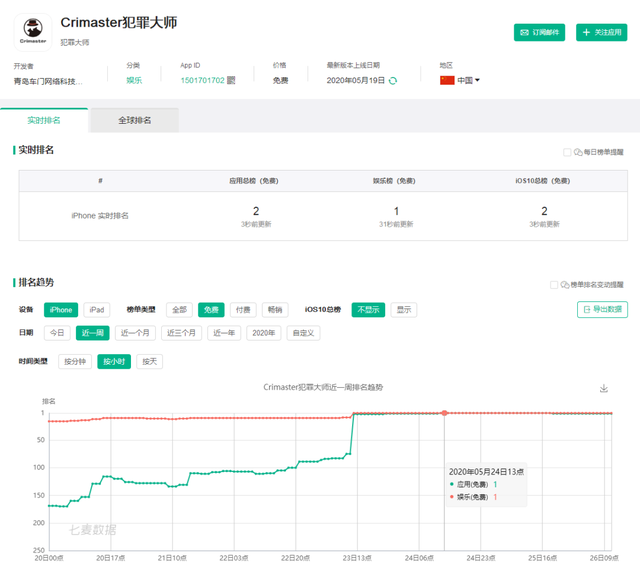Viewport: 640px width, 572px height.
Task: Click the 娱乐(免费) entry in chart tooltip
Action: (x=473, y=497)
